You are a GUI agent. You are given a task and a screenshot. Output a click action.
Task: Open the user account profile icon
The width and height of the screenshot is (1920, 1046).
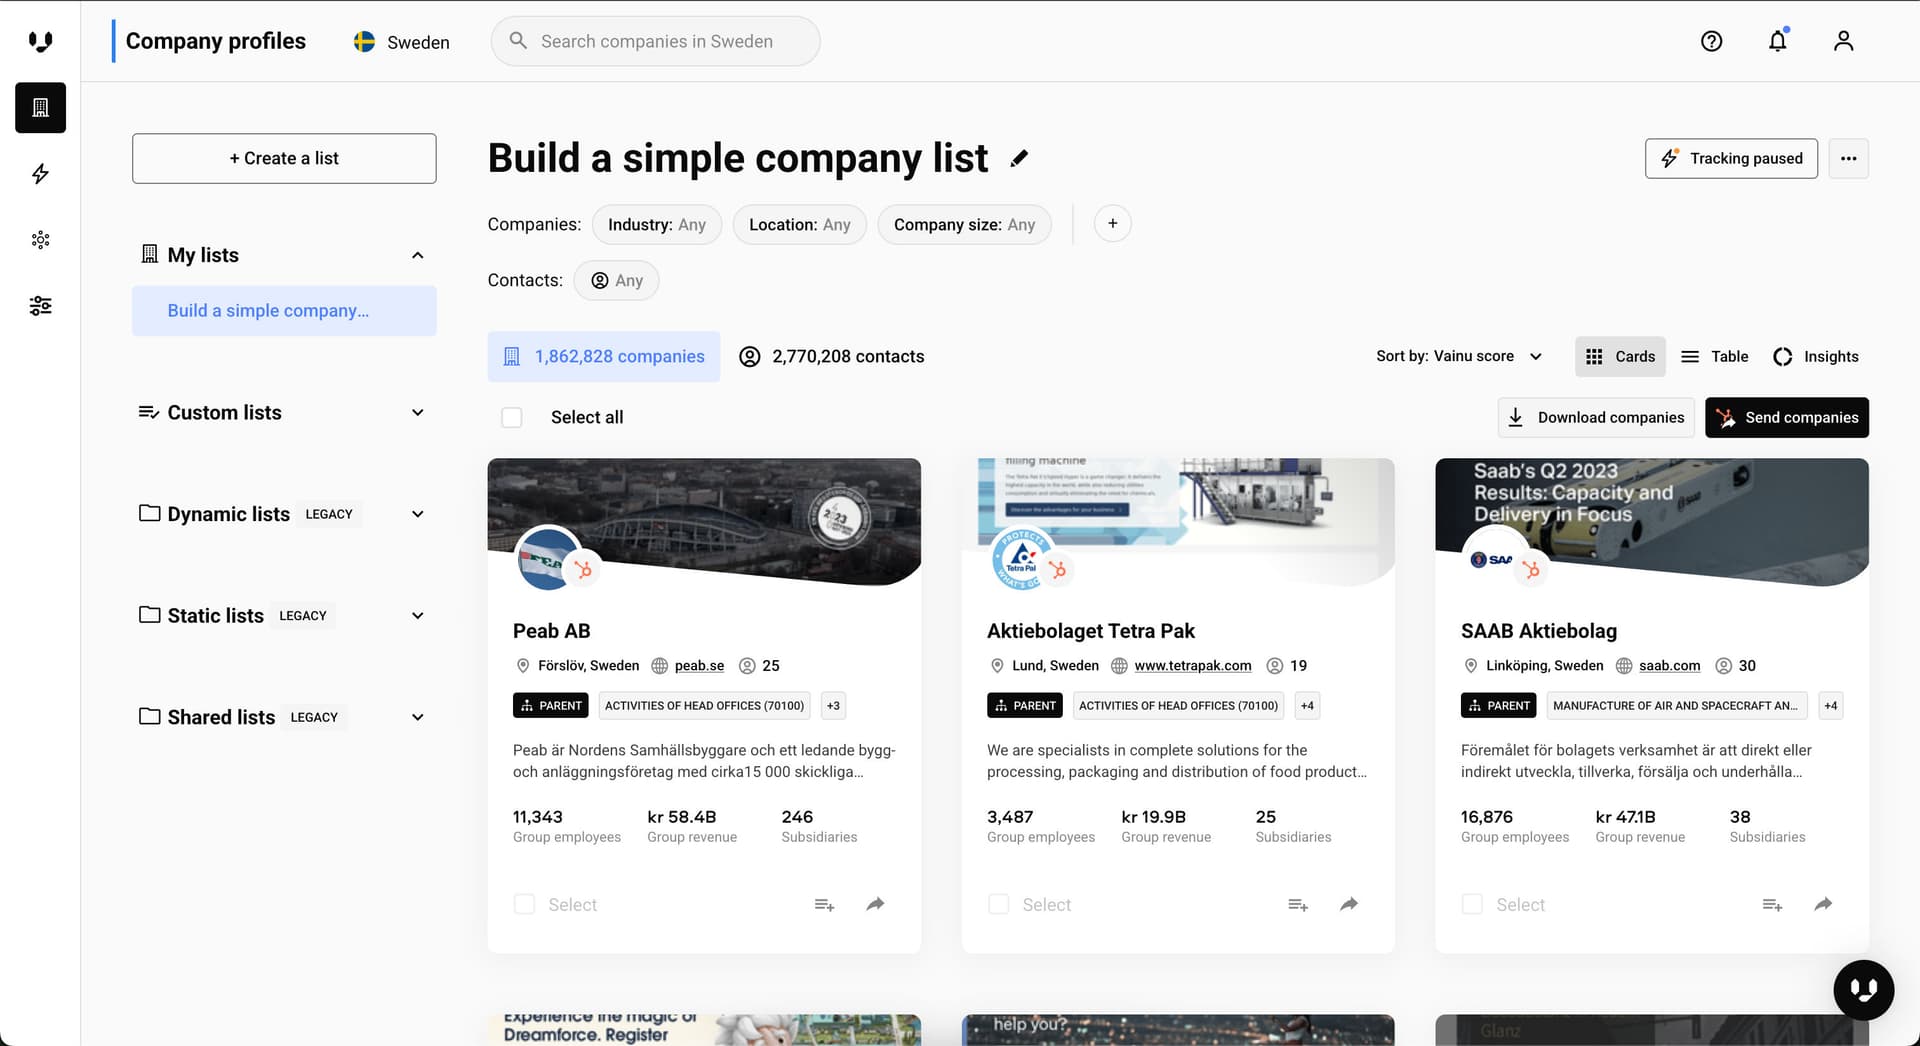pos(1843,41)
